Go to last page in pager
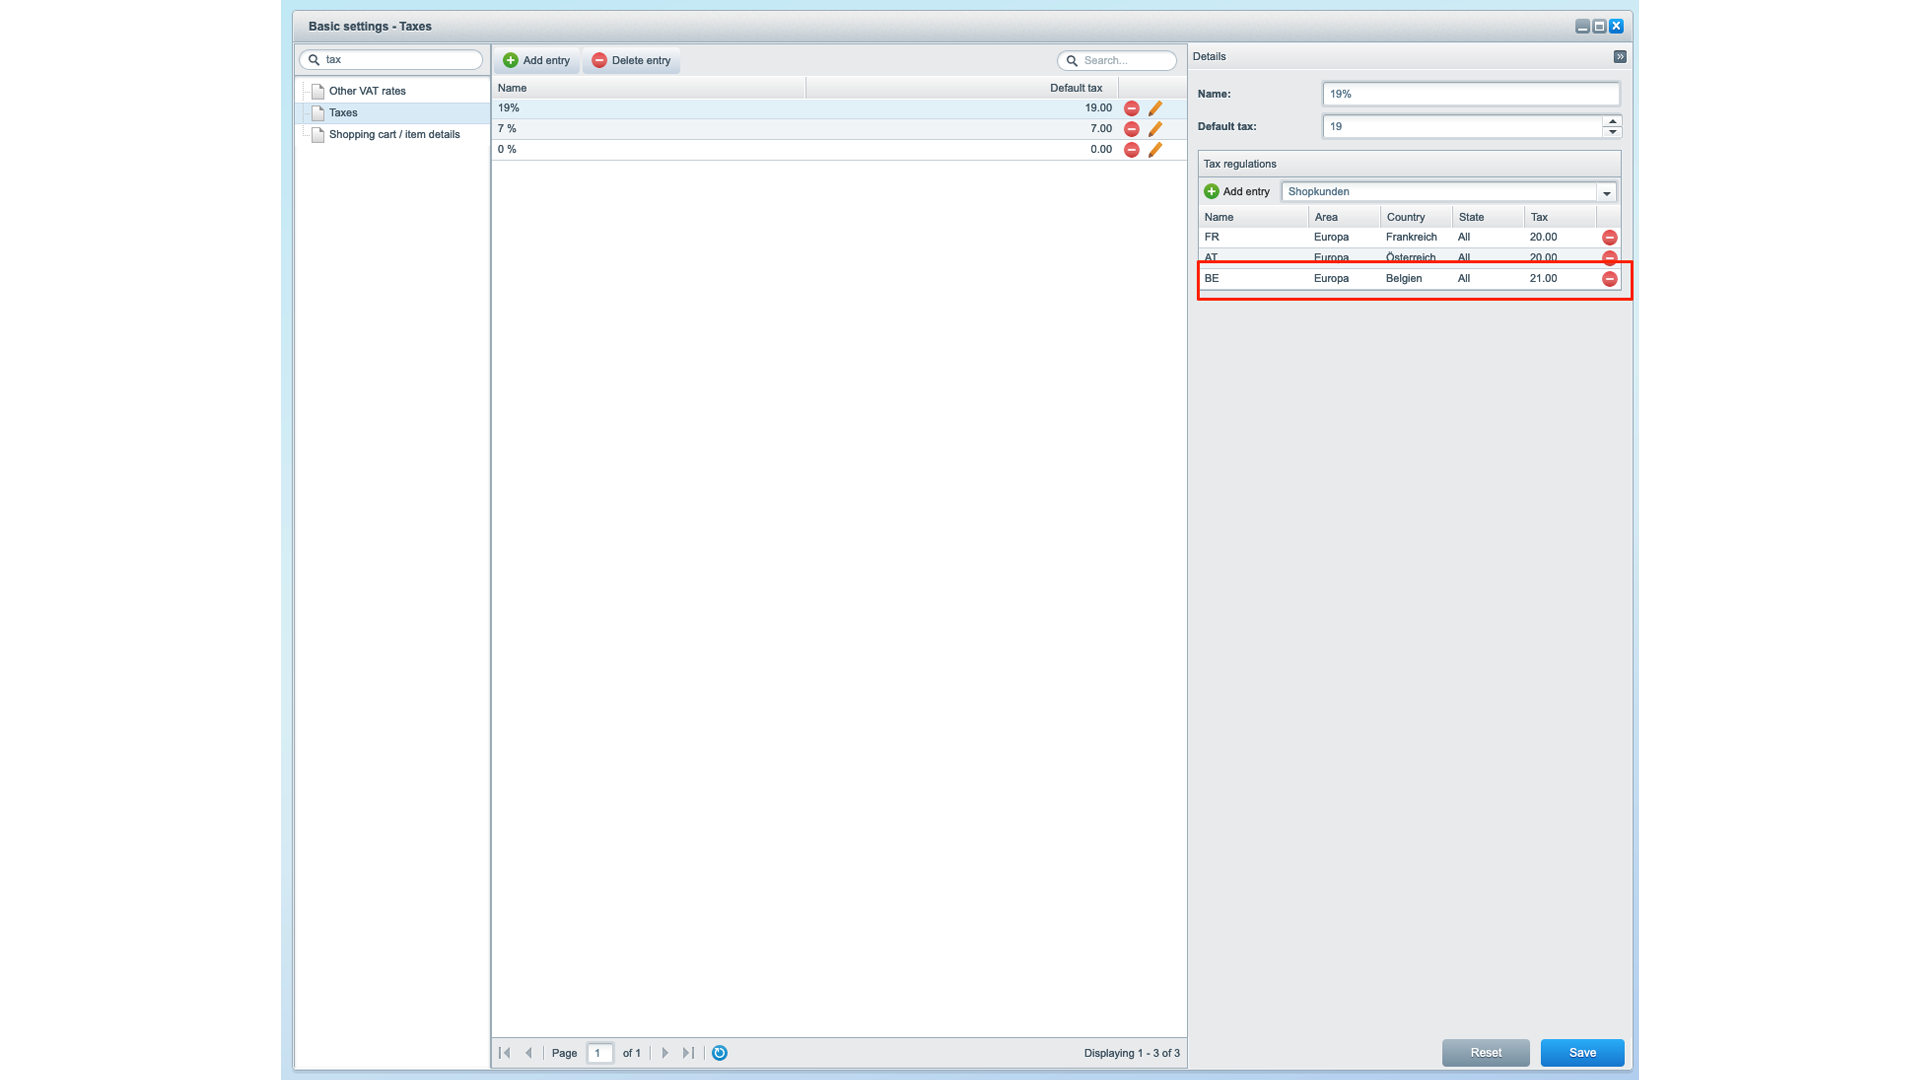 click(688, 1053)
